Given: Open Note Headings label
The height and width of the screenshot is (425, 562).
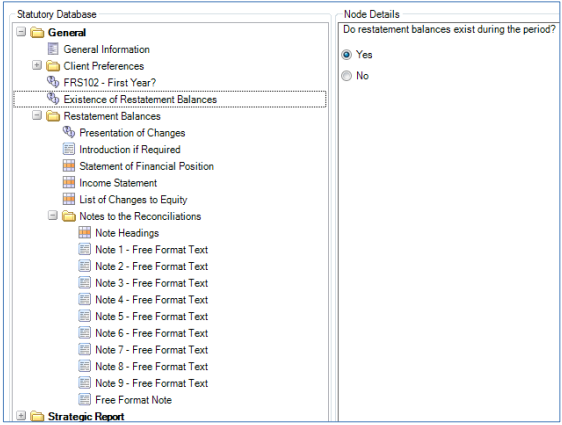Looking at the screenshot, I should [x=127, y=233].
